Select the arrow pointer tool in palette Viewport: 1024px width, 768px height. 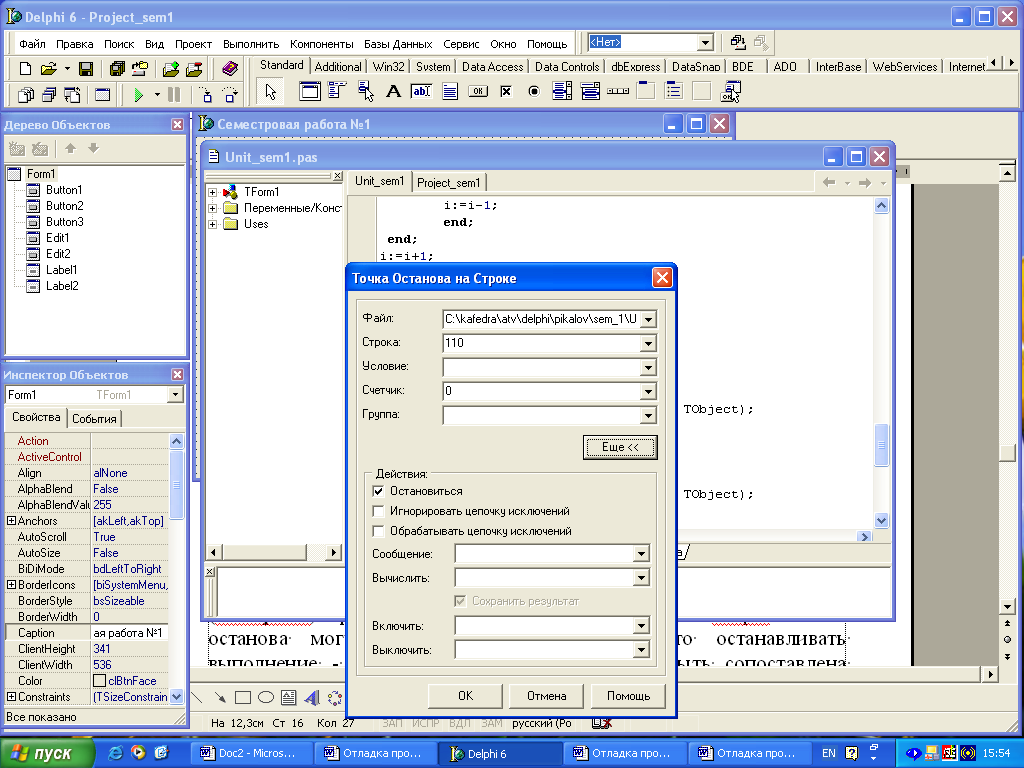click(x=270, y=92)
